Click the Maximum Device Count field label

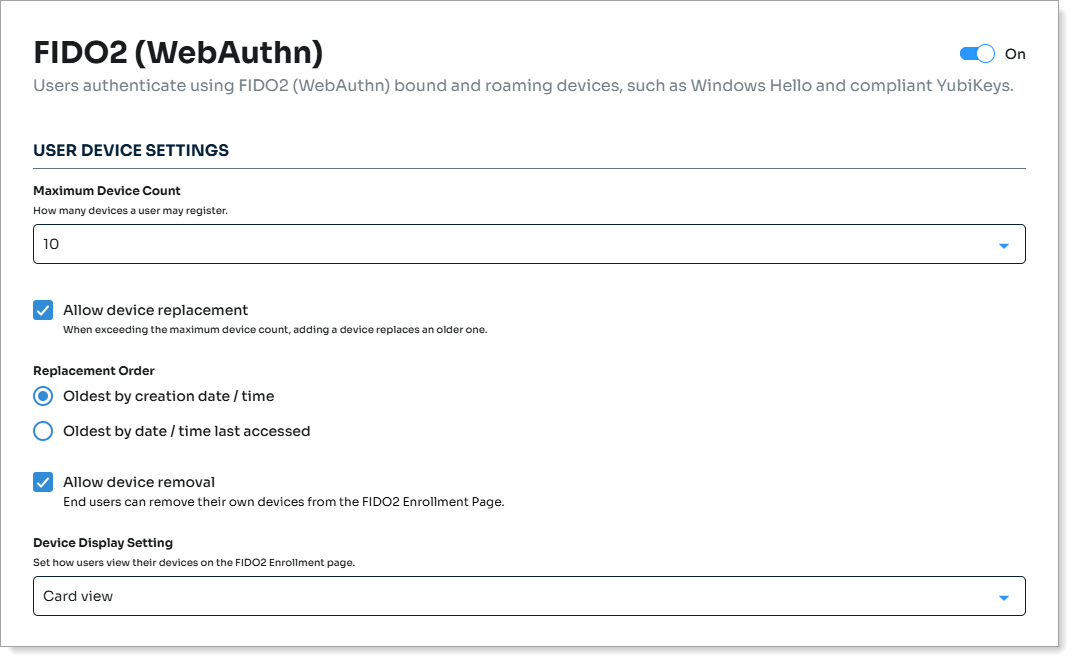[107, 190]
